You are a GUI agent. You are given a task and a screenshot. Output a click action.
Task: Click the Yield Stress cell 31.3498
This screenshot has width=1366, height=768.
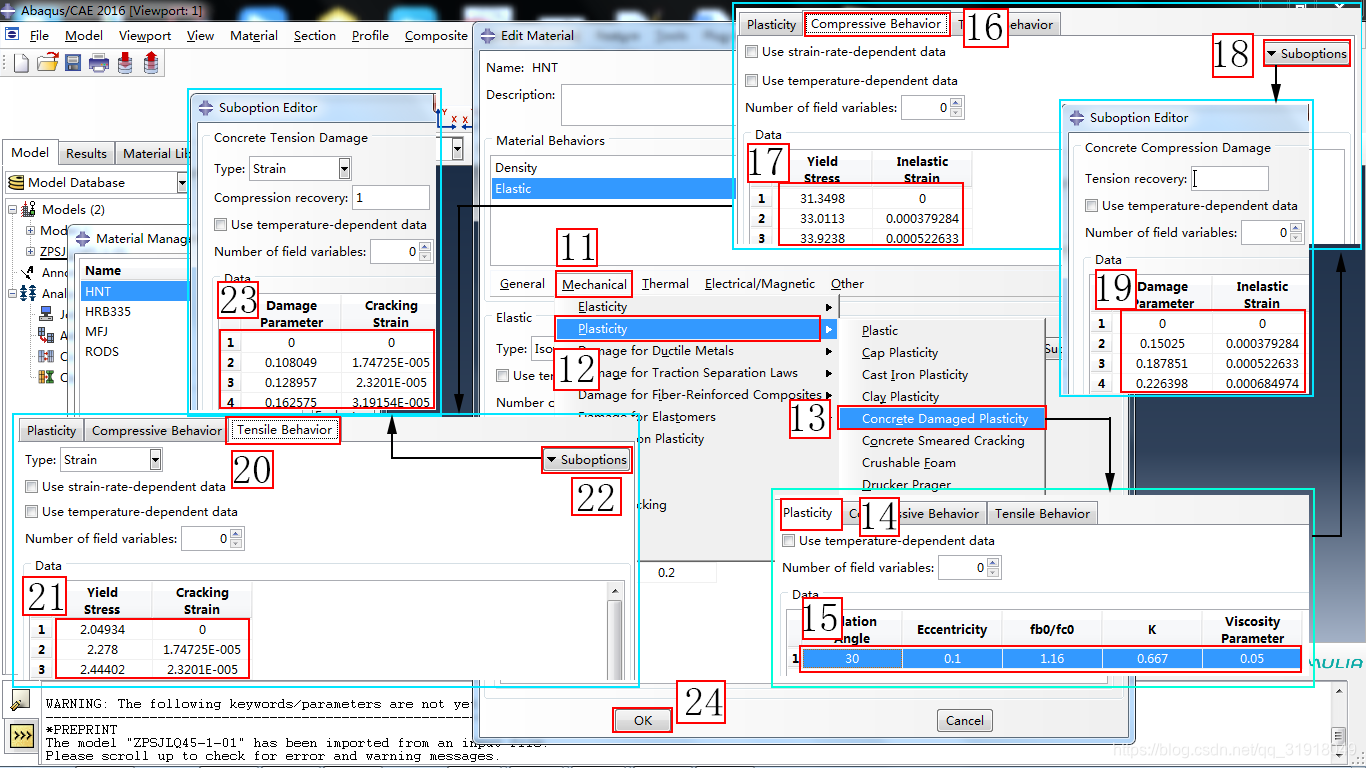point(822,199)
